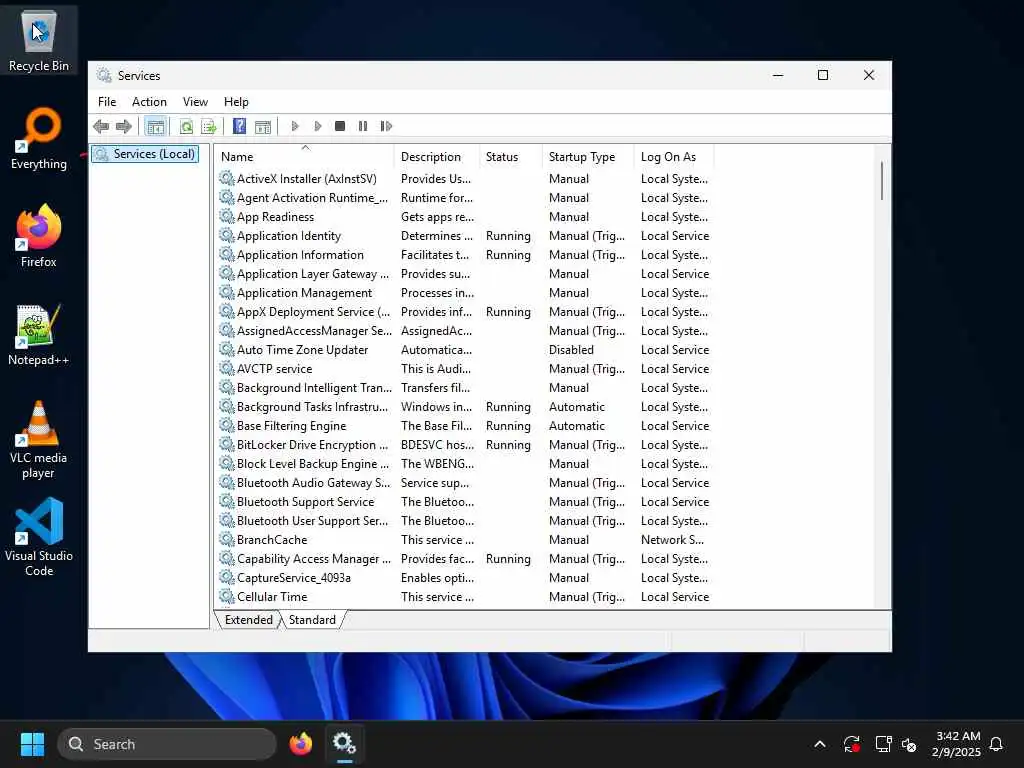Open the Visual Studio Code desktop shortcut
The width and height of the screenshot is (1024, 768).
39,537
